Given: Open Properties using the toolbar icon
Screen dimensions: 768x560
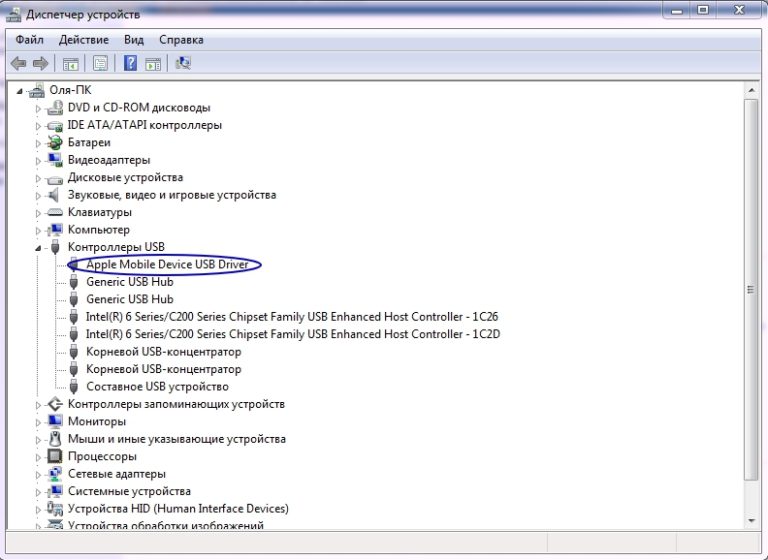Looking at the screenshot, I should coord(100,63).
